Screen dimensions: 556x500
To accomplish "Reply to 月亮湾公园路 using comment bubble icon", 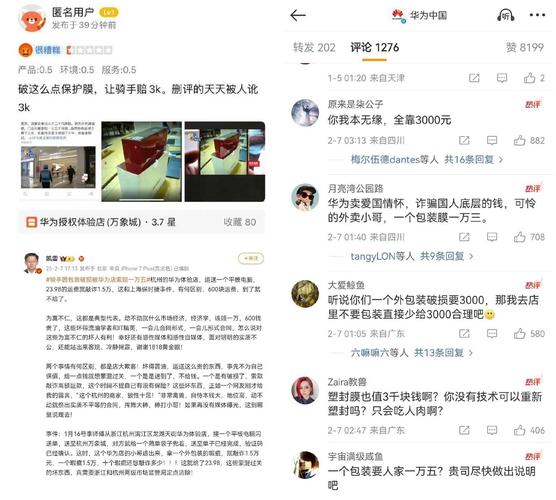I will point(492,237).
